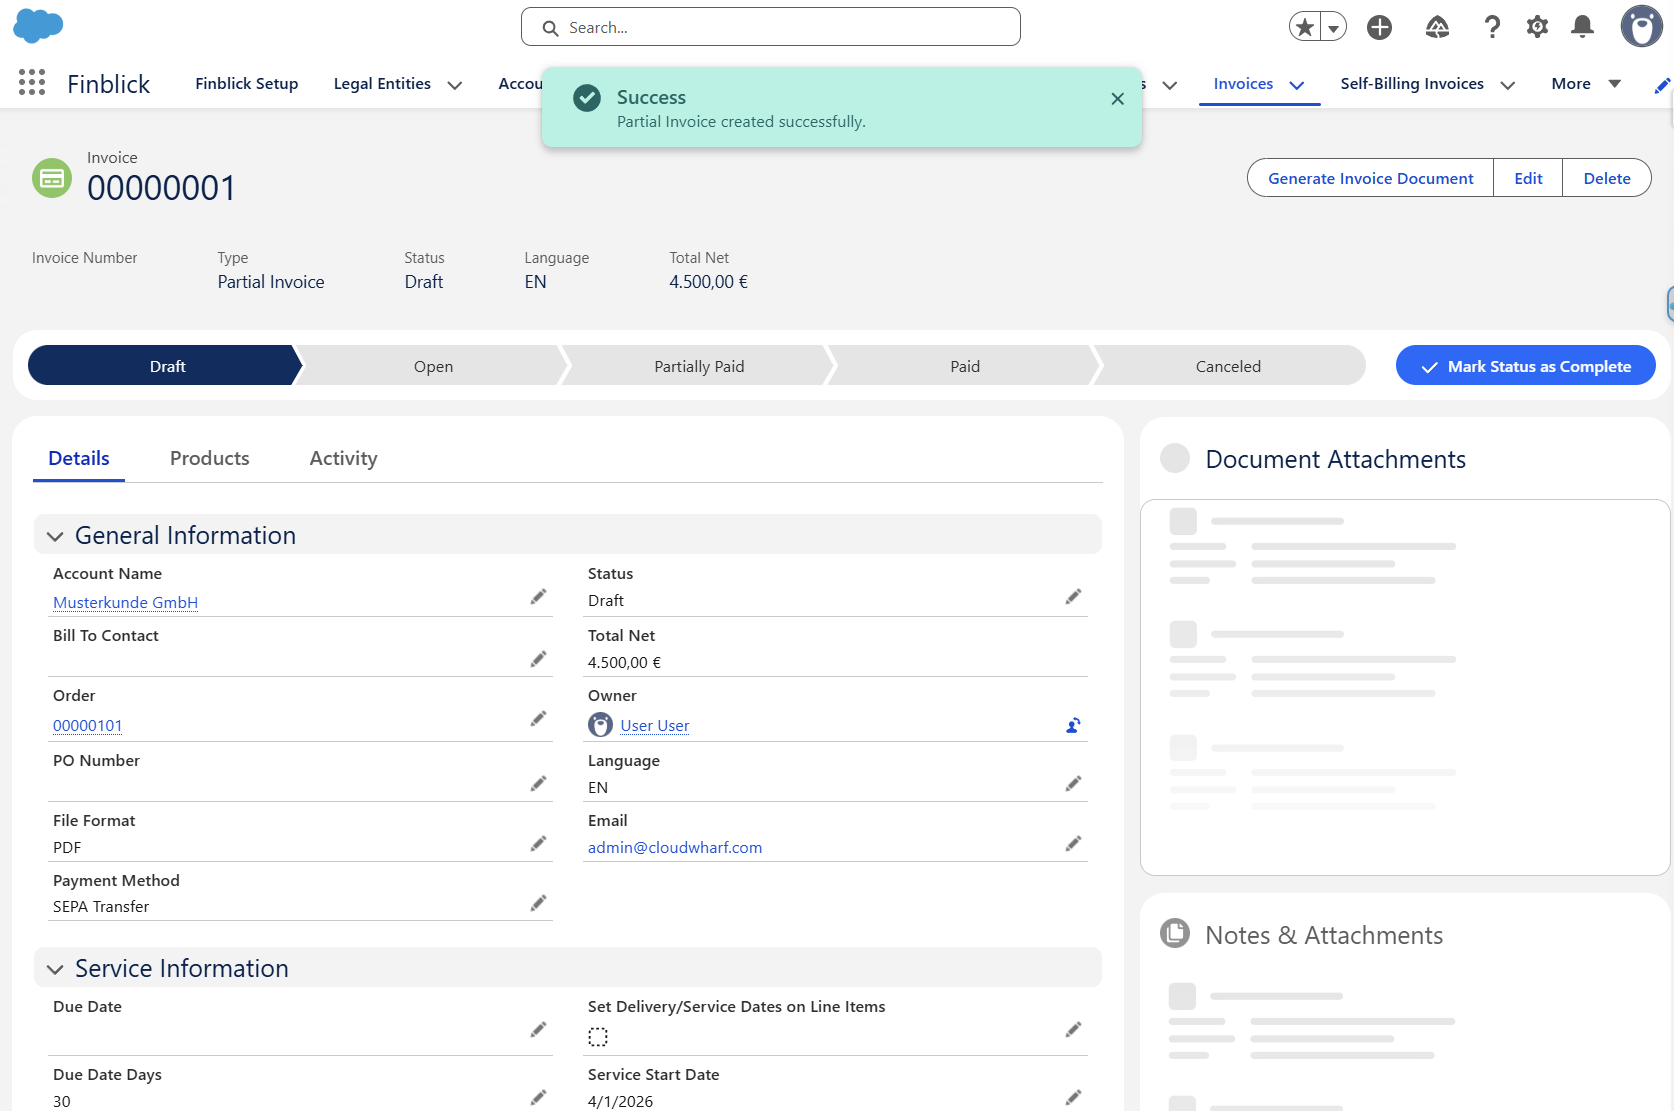This screenshot has width=1674, height=1111.
Task: Edit the PO Number field pencil
Action: pyautogui.click(x=538, y=784)
